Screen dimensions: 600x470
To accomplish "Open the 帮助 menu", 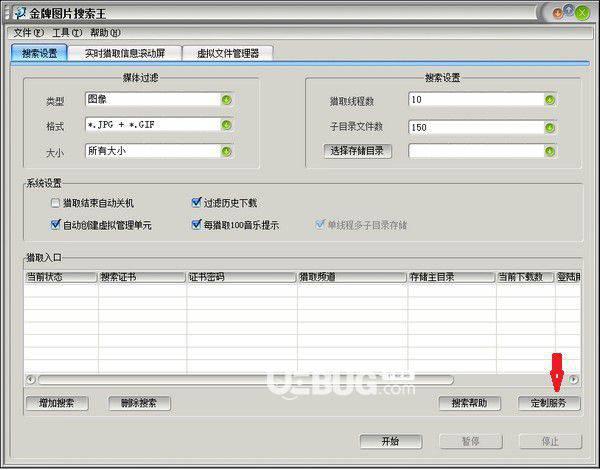I will [x=105, y=33].
